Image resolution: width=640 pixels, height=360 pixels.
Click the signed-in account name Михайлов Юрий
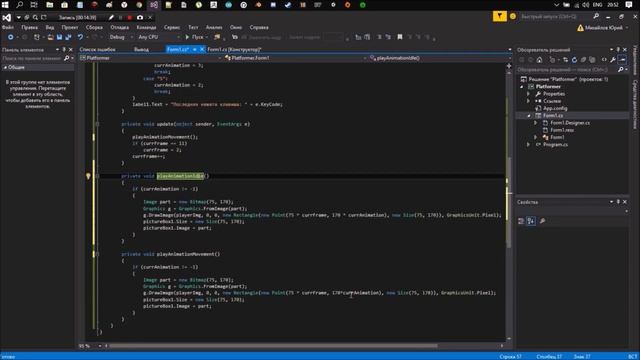point(604,28)
